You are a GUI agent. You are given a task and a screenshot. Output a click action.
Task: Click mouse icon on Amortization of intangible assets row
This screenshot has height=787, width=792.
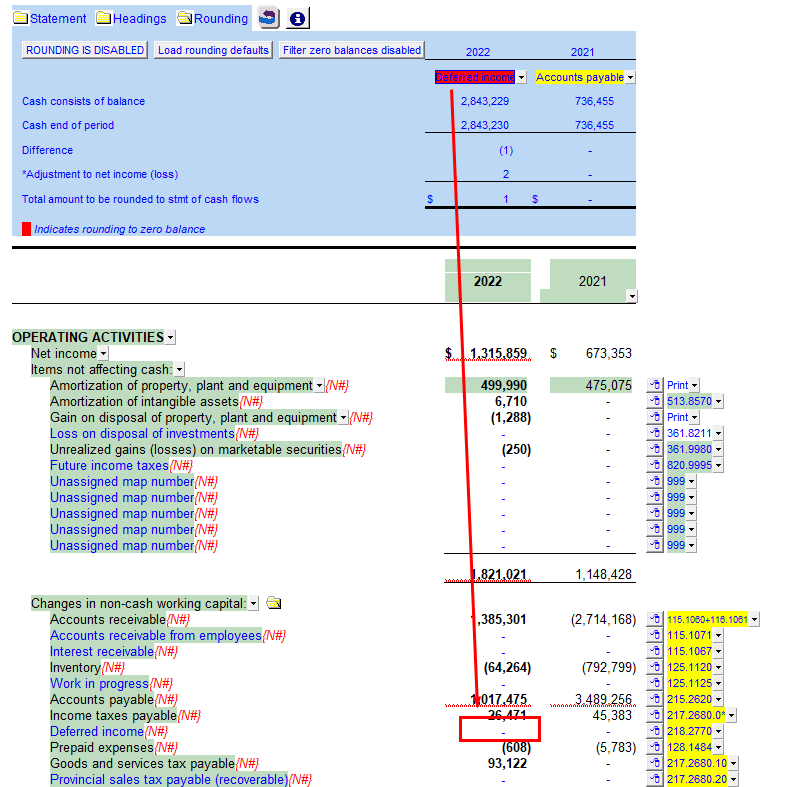[655, 401]
